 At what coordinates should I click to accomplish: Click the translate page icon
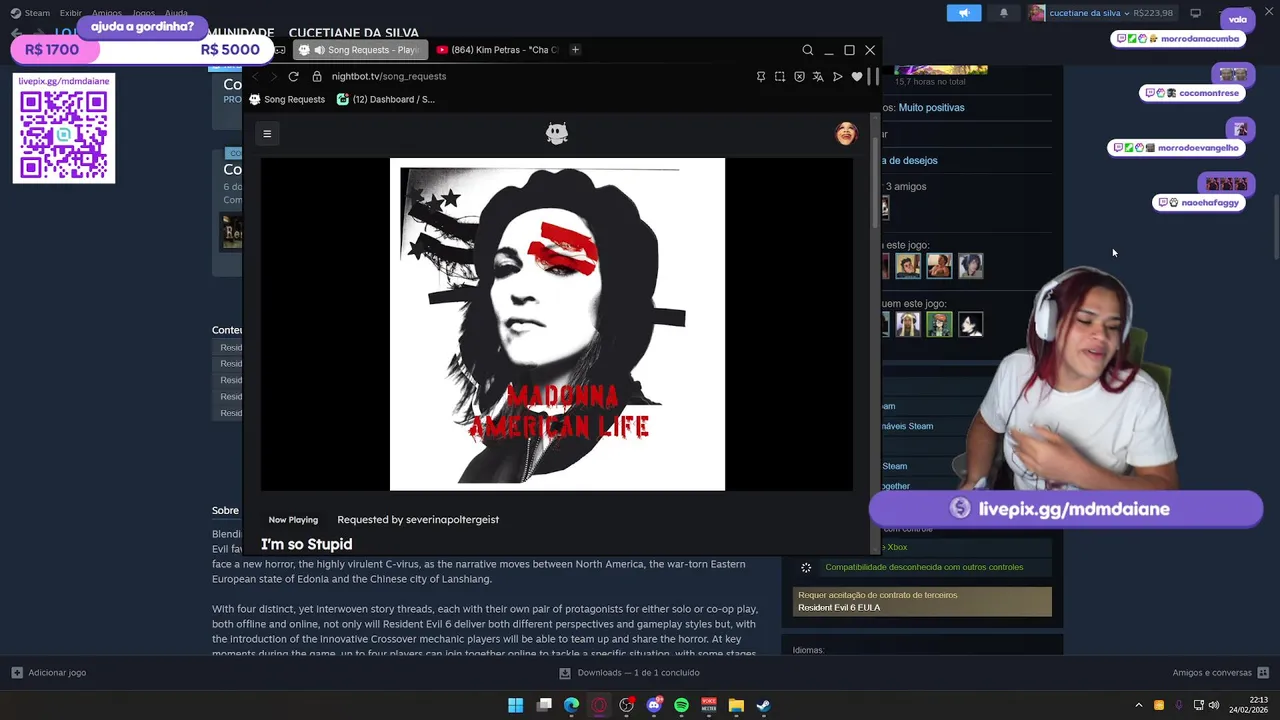[818, 76]
